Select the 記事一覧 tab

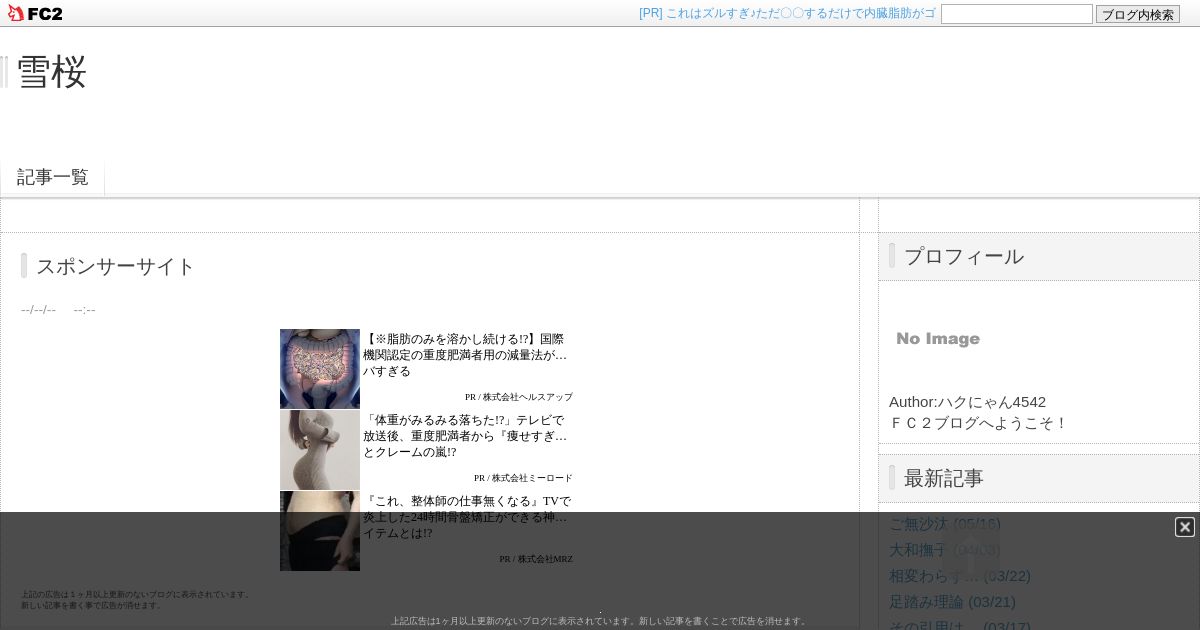click(x=53, y=177)
